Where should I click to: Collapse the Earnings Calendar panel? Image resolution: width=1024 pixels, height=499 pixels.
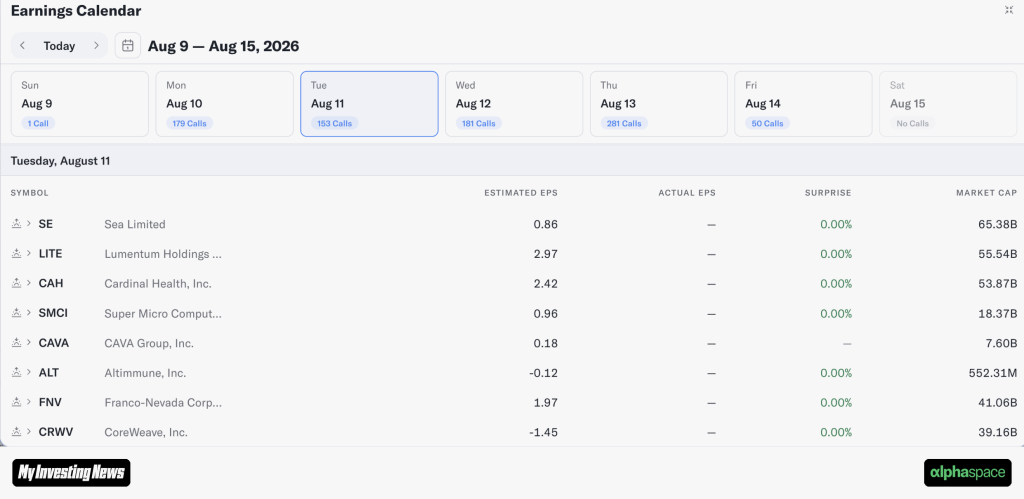point(1009,10)
